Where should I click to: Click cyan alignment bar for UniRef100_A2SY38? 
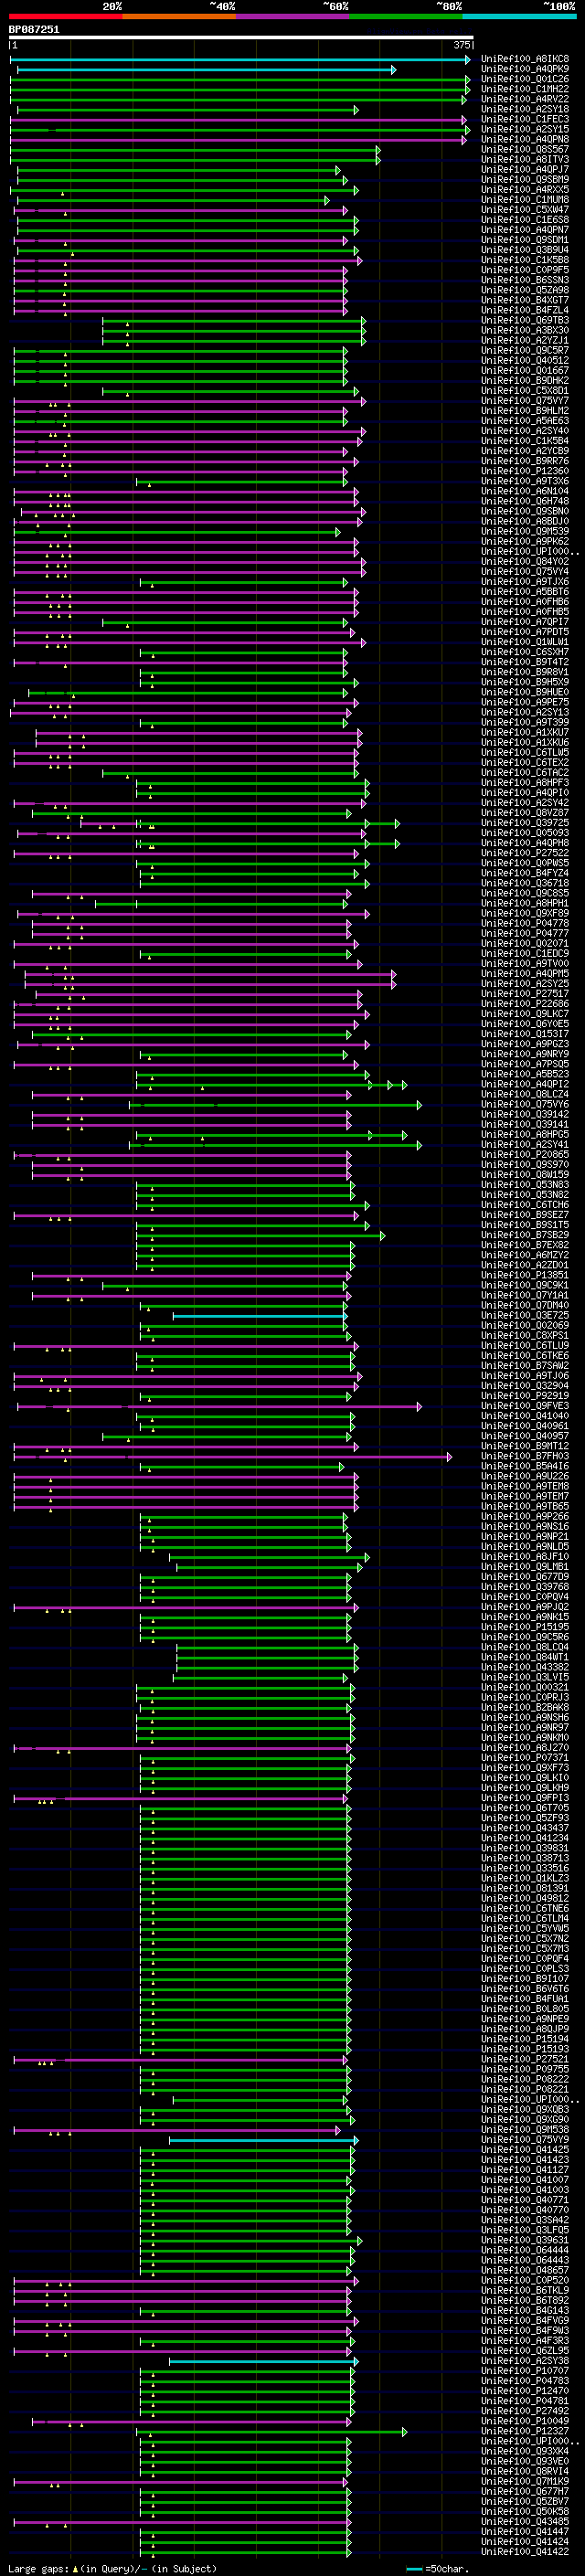click(263, 2361)
